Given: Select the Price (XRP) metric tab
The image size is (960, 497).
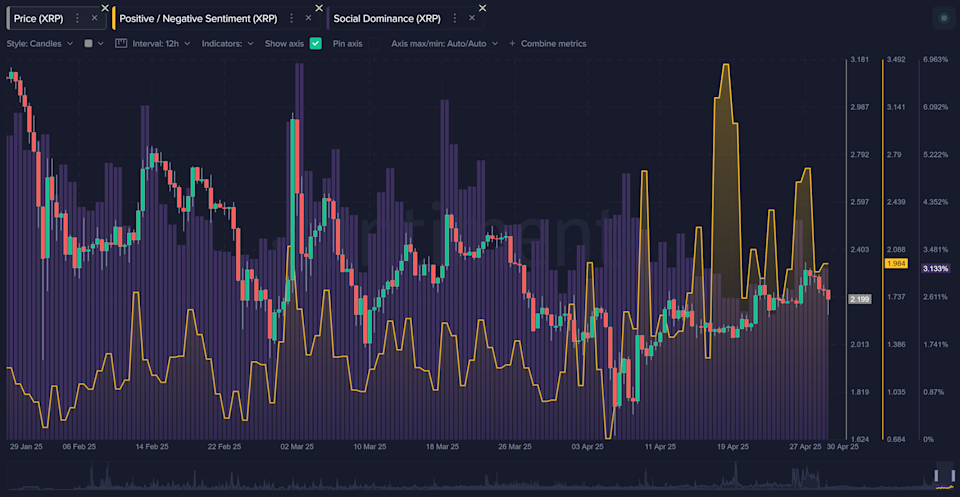Looking at the screenshot, I should point(38,18).
